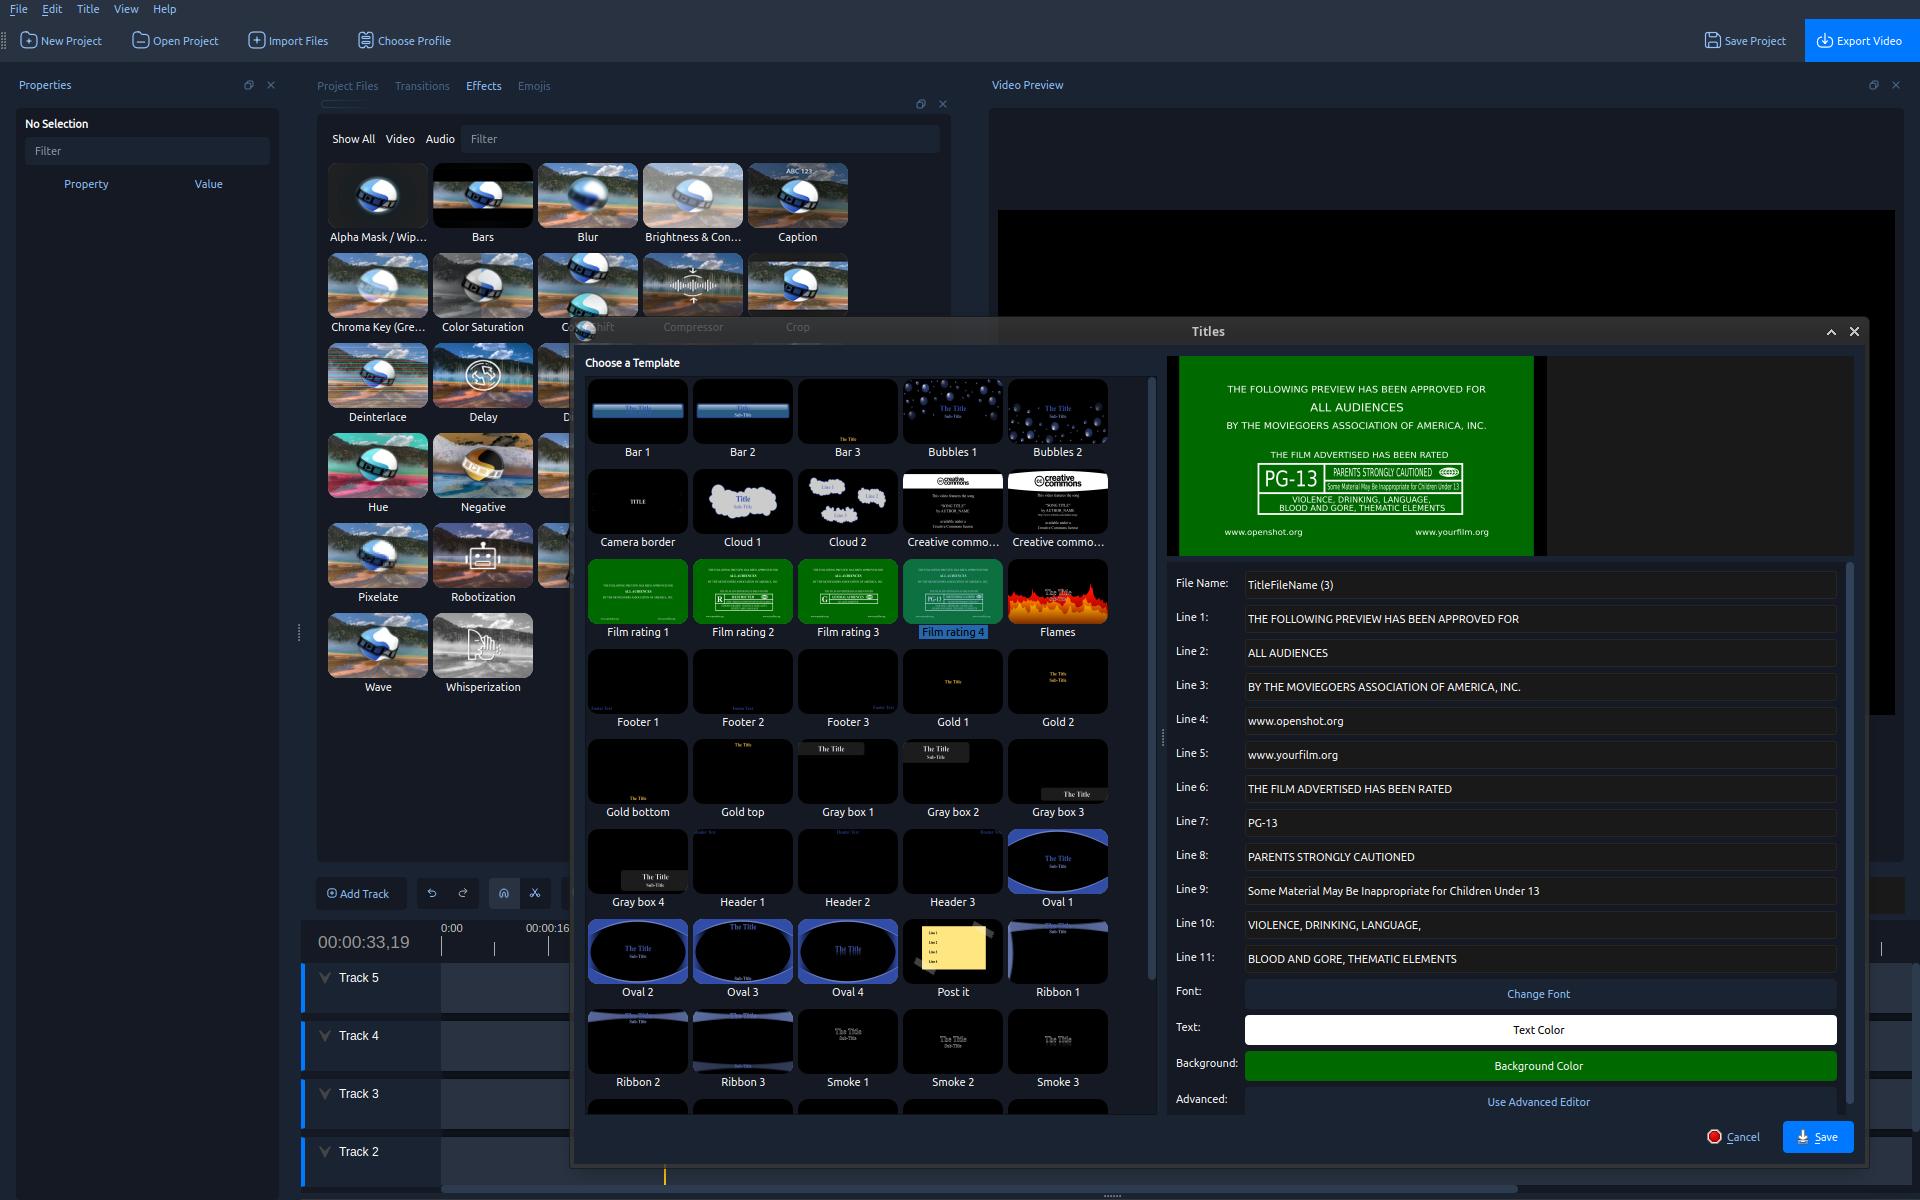The image size is (1920, 1200).
Task: Toggle the timeline snapping magnet tool
Action: pyautogui.click(x=504, y=893)
